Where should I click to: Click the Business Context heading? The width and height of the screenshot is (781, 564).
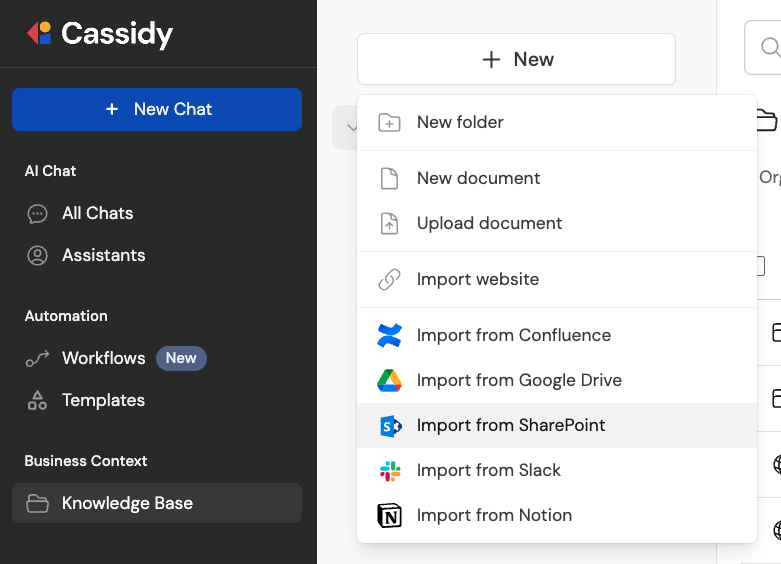pyautogui.click(x=86, y=461)
